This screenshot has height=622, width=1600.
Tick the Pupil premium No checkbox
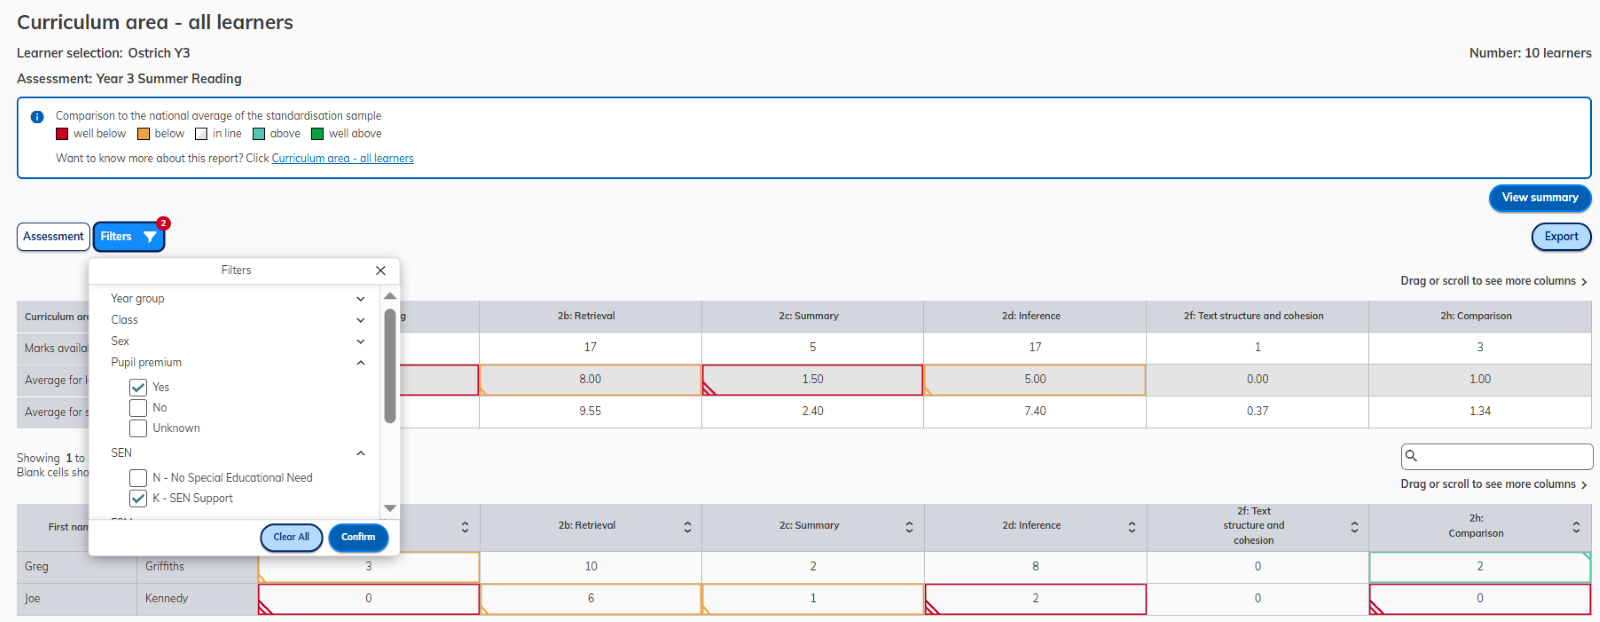[x=138, y=408]
